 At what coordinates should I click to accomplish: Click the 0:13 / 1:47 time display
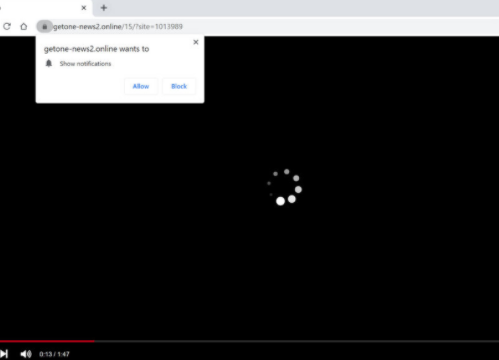coord(54,354)
